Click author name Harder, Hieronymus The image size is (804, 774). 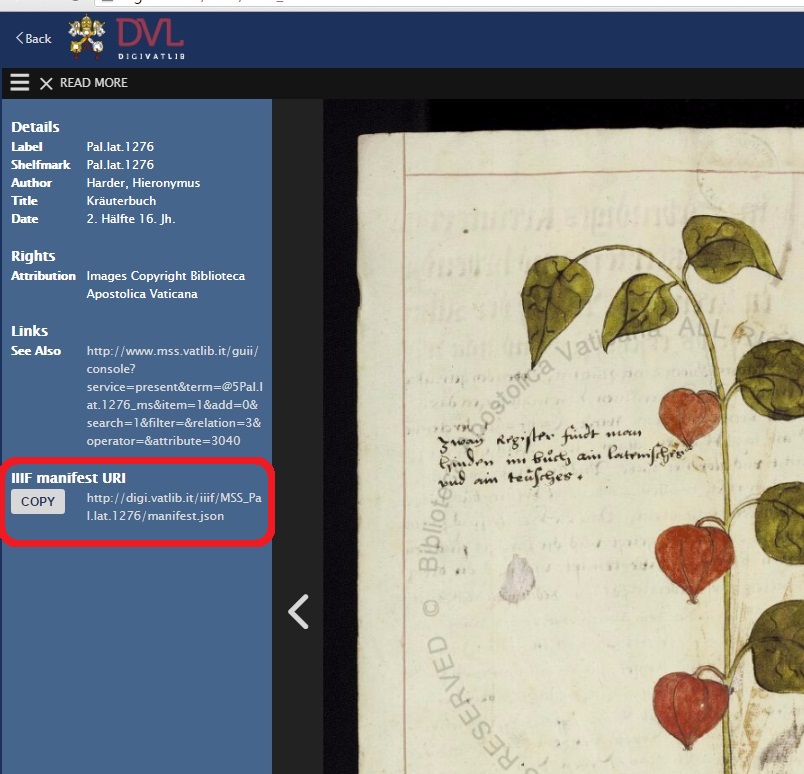pyautogui.click(x=143, y=183)
